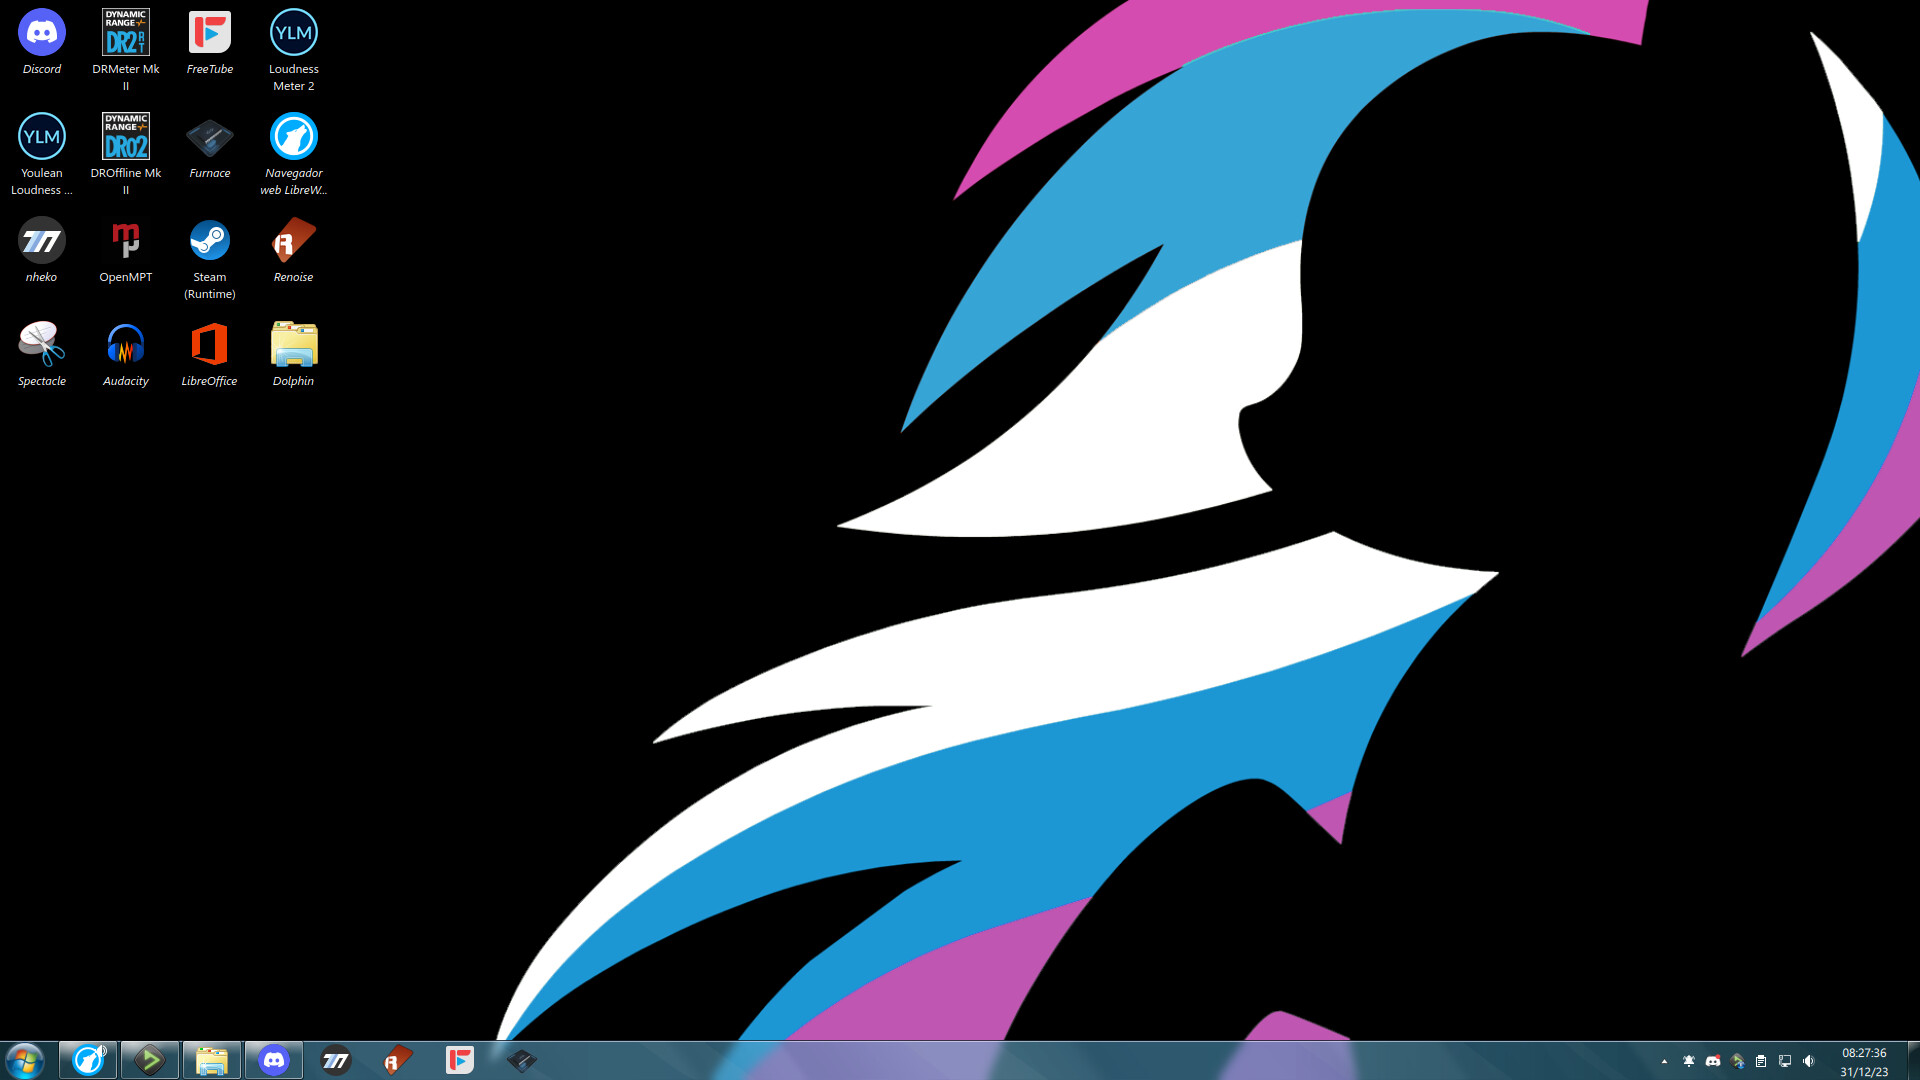The height and width of the screenshot is (1080, 1920).
Task: Expand hidden system tray icons arrow
Action: 1664,1062
